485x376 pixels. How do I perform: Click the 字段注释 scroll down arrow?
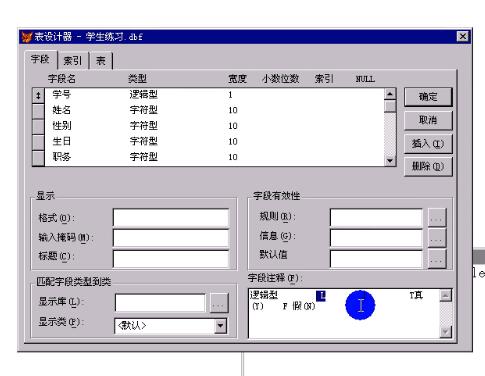(x=446, y=332)
